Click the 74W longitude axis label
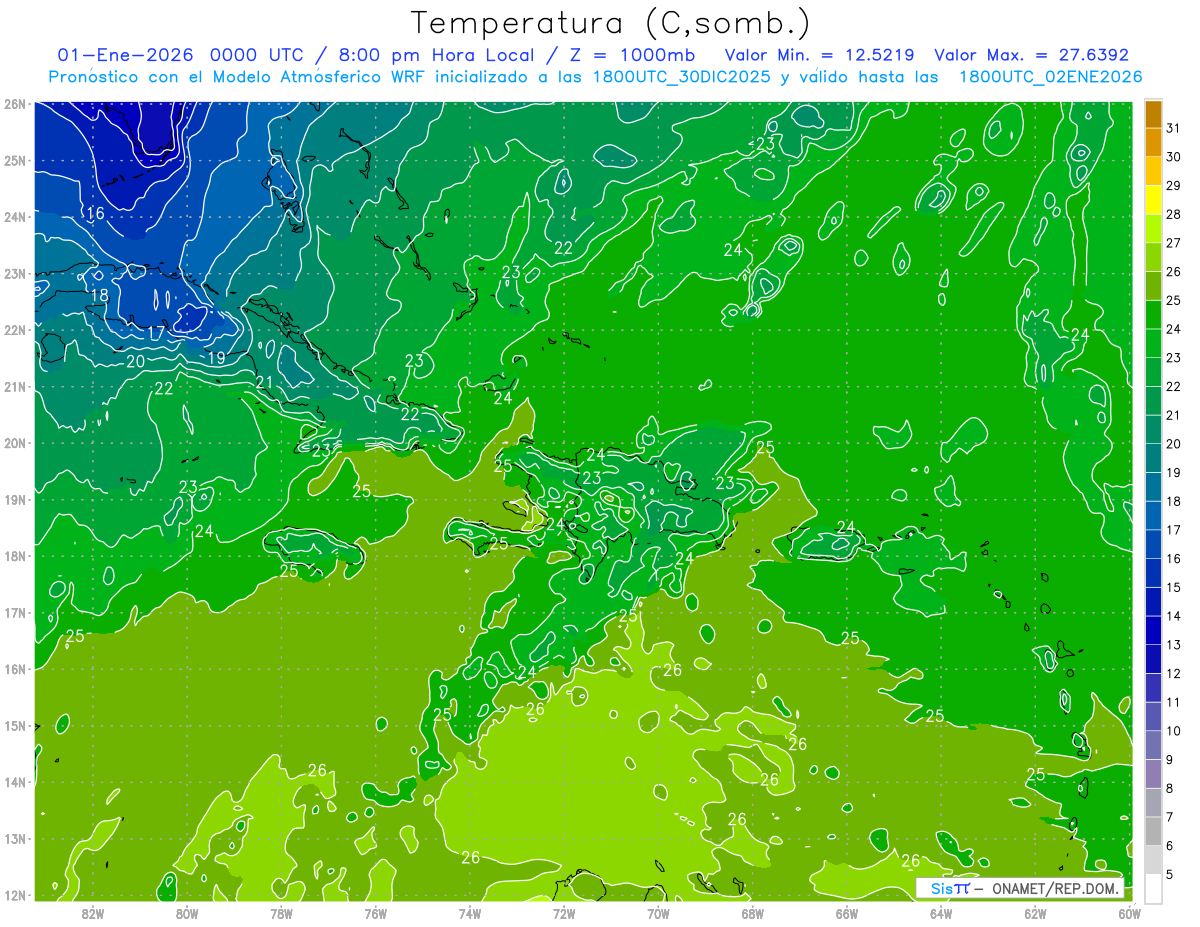 (470, 912)
